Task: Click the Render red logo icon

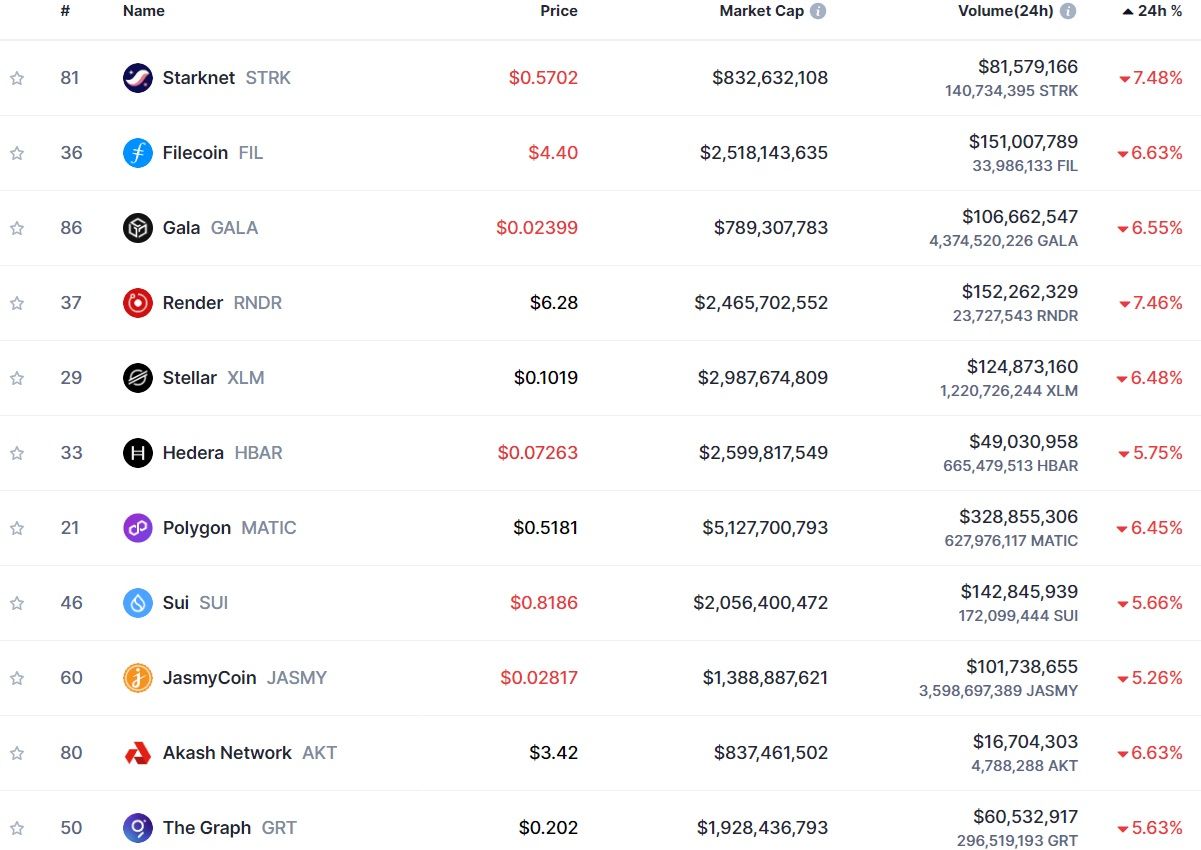Action: (137, 303)
